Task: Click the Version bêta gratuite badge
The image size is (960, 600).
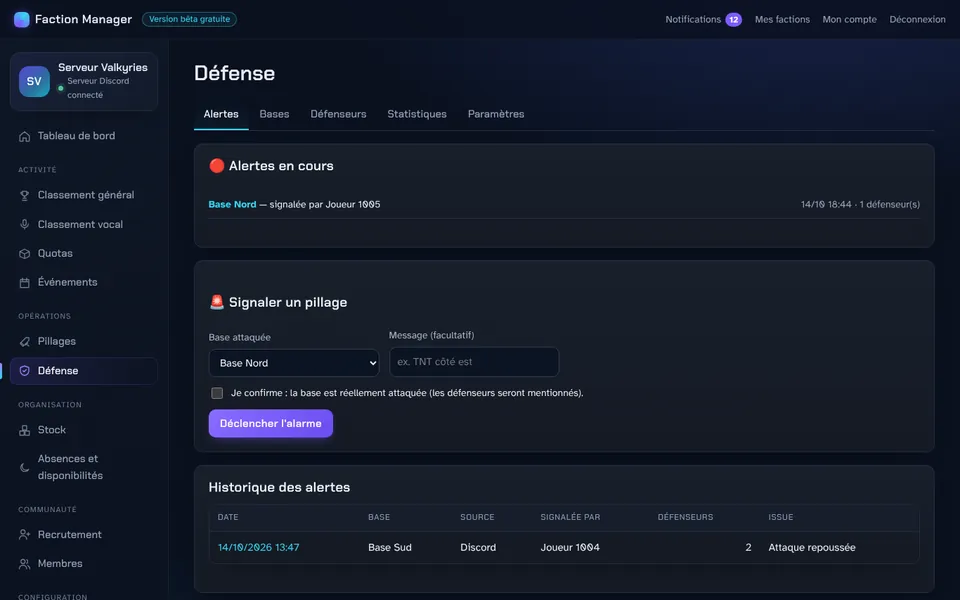Action: click(x=189, y=20)
